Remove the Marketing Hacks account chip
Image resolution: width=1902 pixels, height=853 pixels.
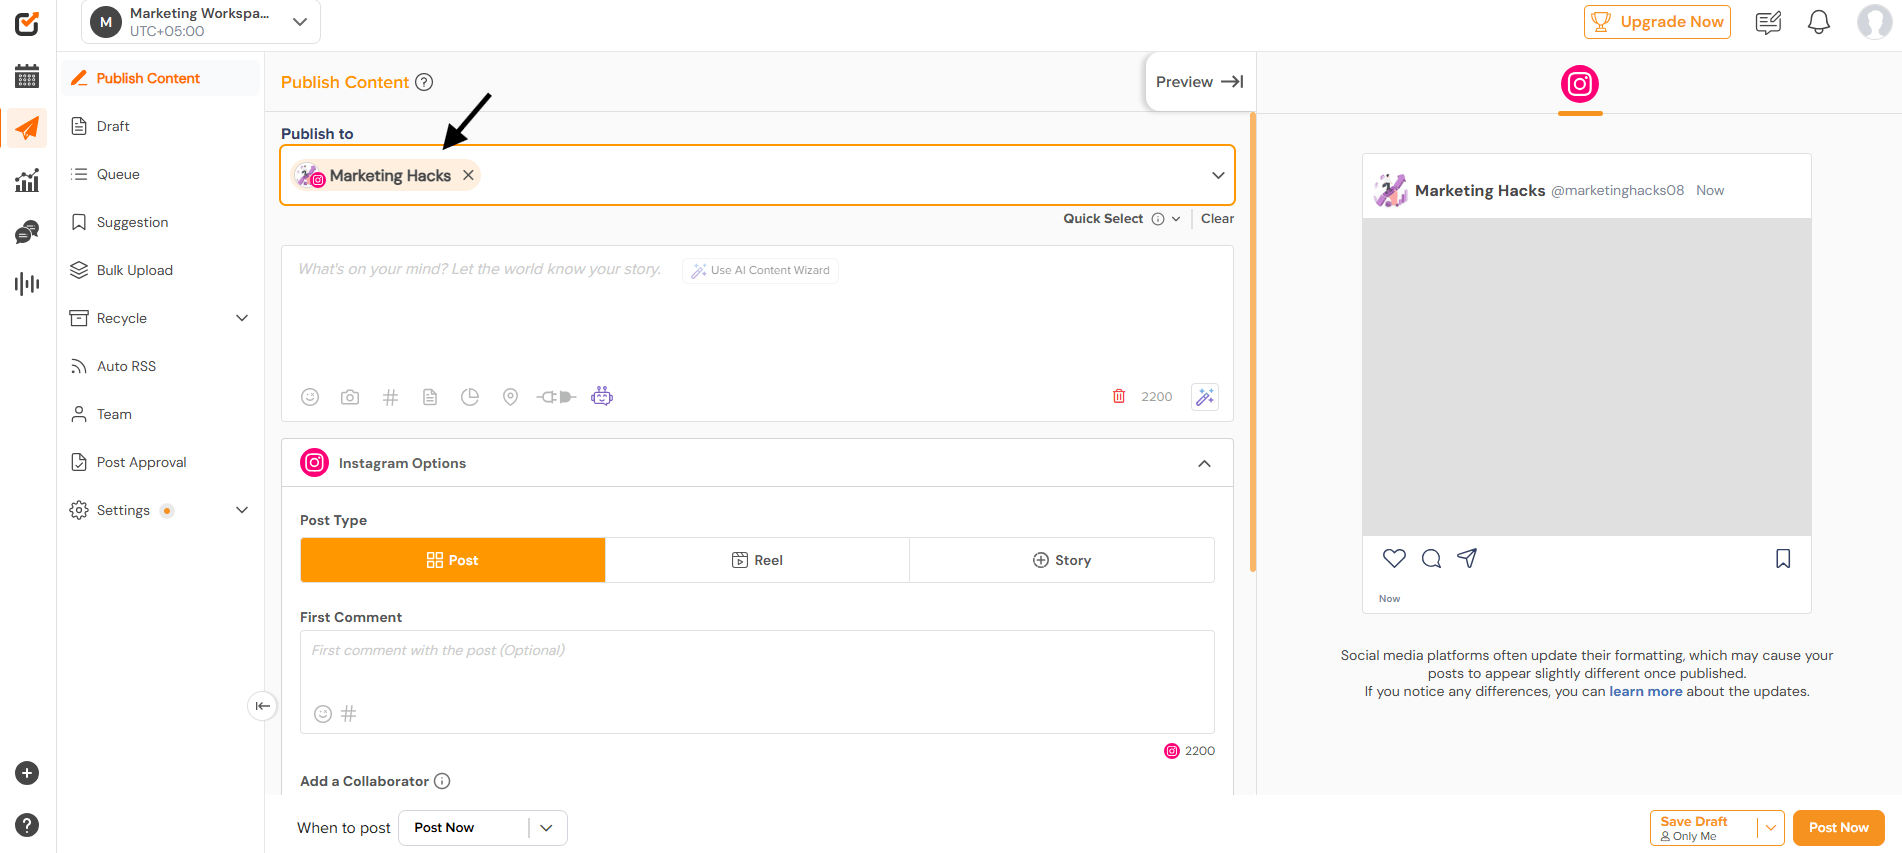(x=468, y=175)
